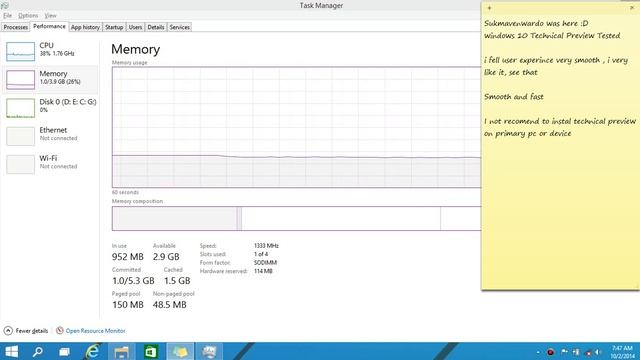Click the memory usage graph
Screen dimensions: 640x360
[296, 127]
